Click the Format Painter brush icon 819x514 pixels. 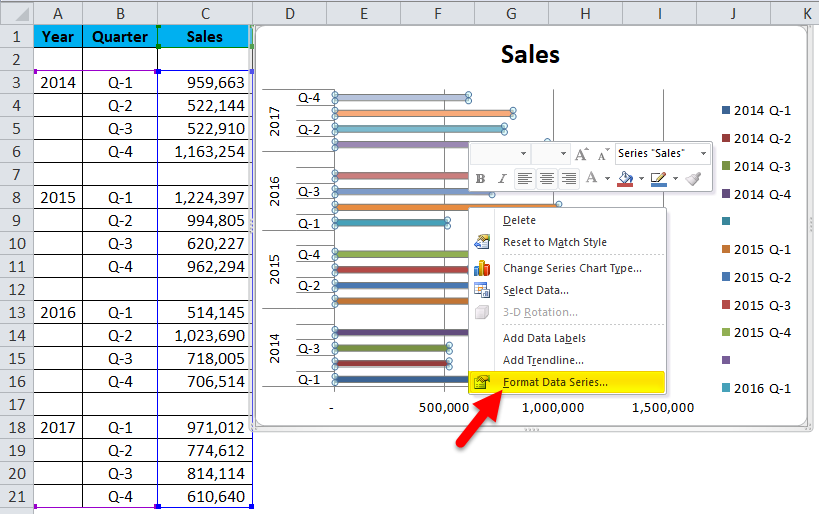pyautogui.click(x=694, y=178)
